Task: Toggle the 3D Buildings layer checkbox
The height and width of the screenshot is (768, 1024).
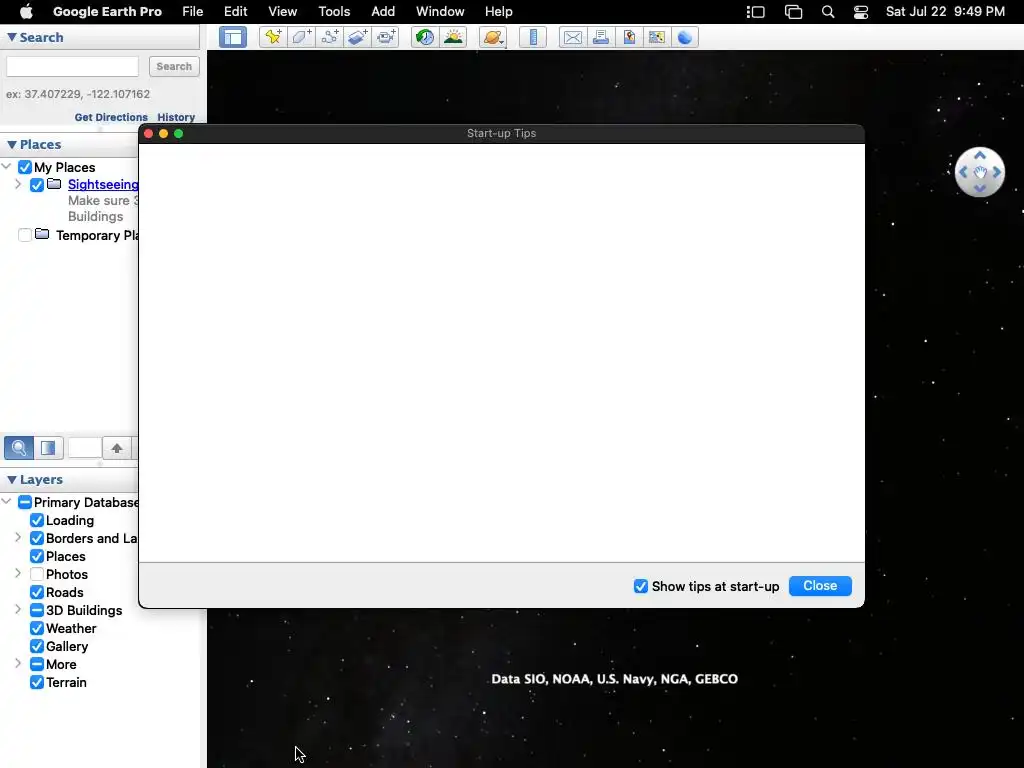Action: pyautogui.click(x=37, y=611)
